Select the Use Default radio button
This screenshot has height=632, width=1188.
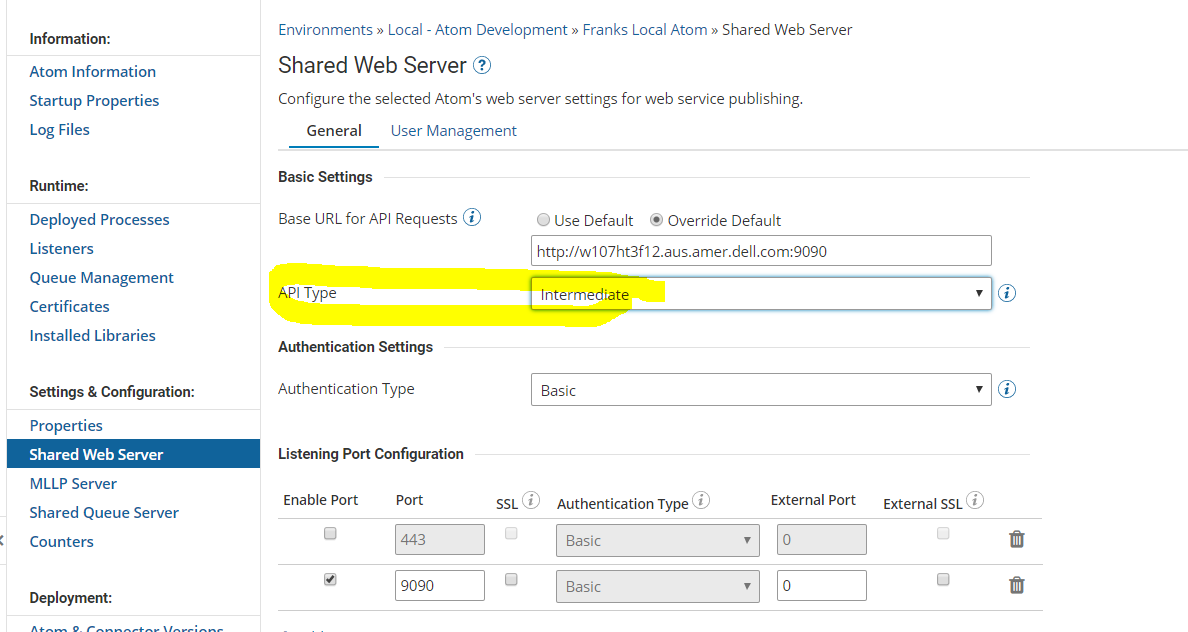pos(543,220)
